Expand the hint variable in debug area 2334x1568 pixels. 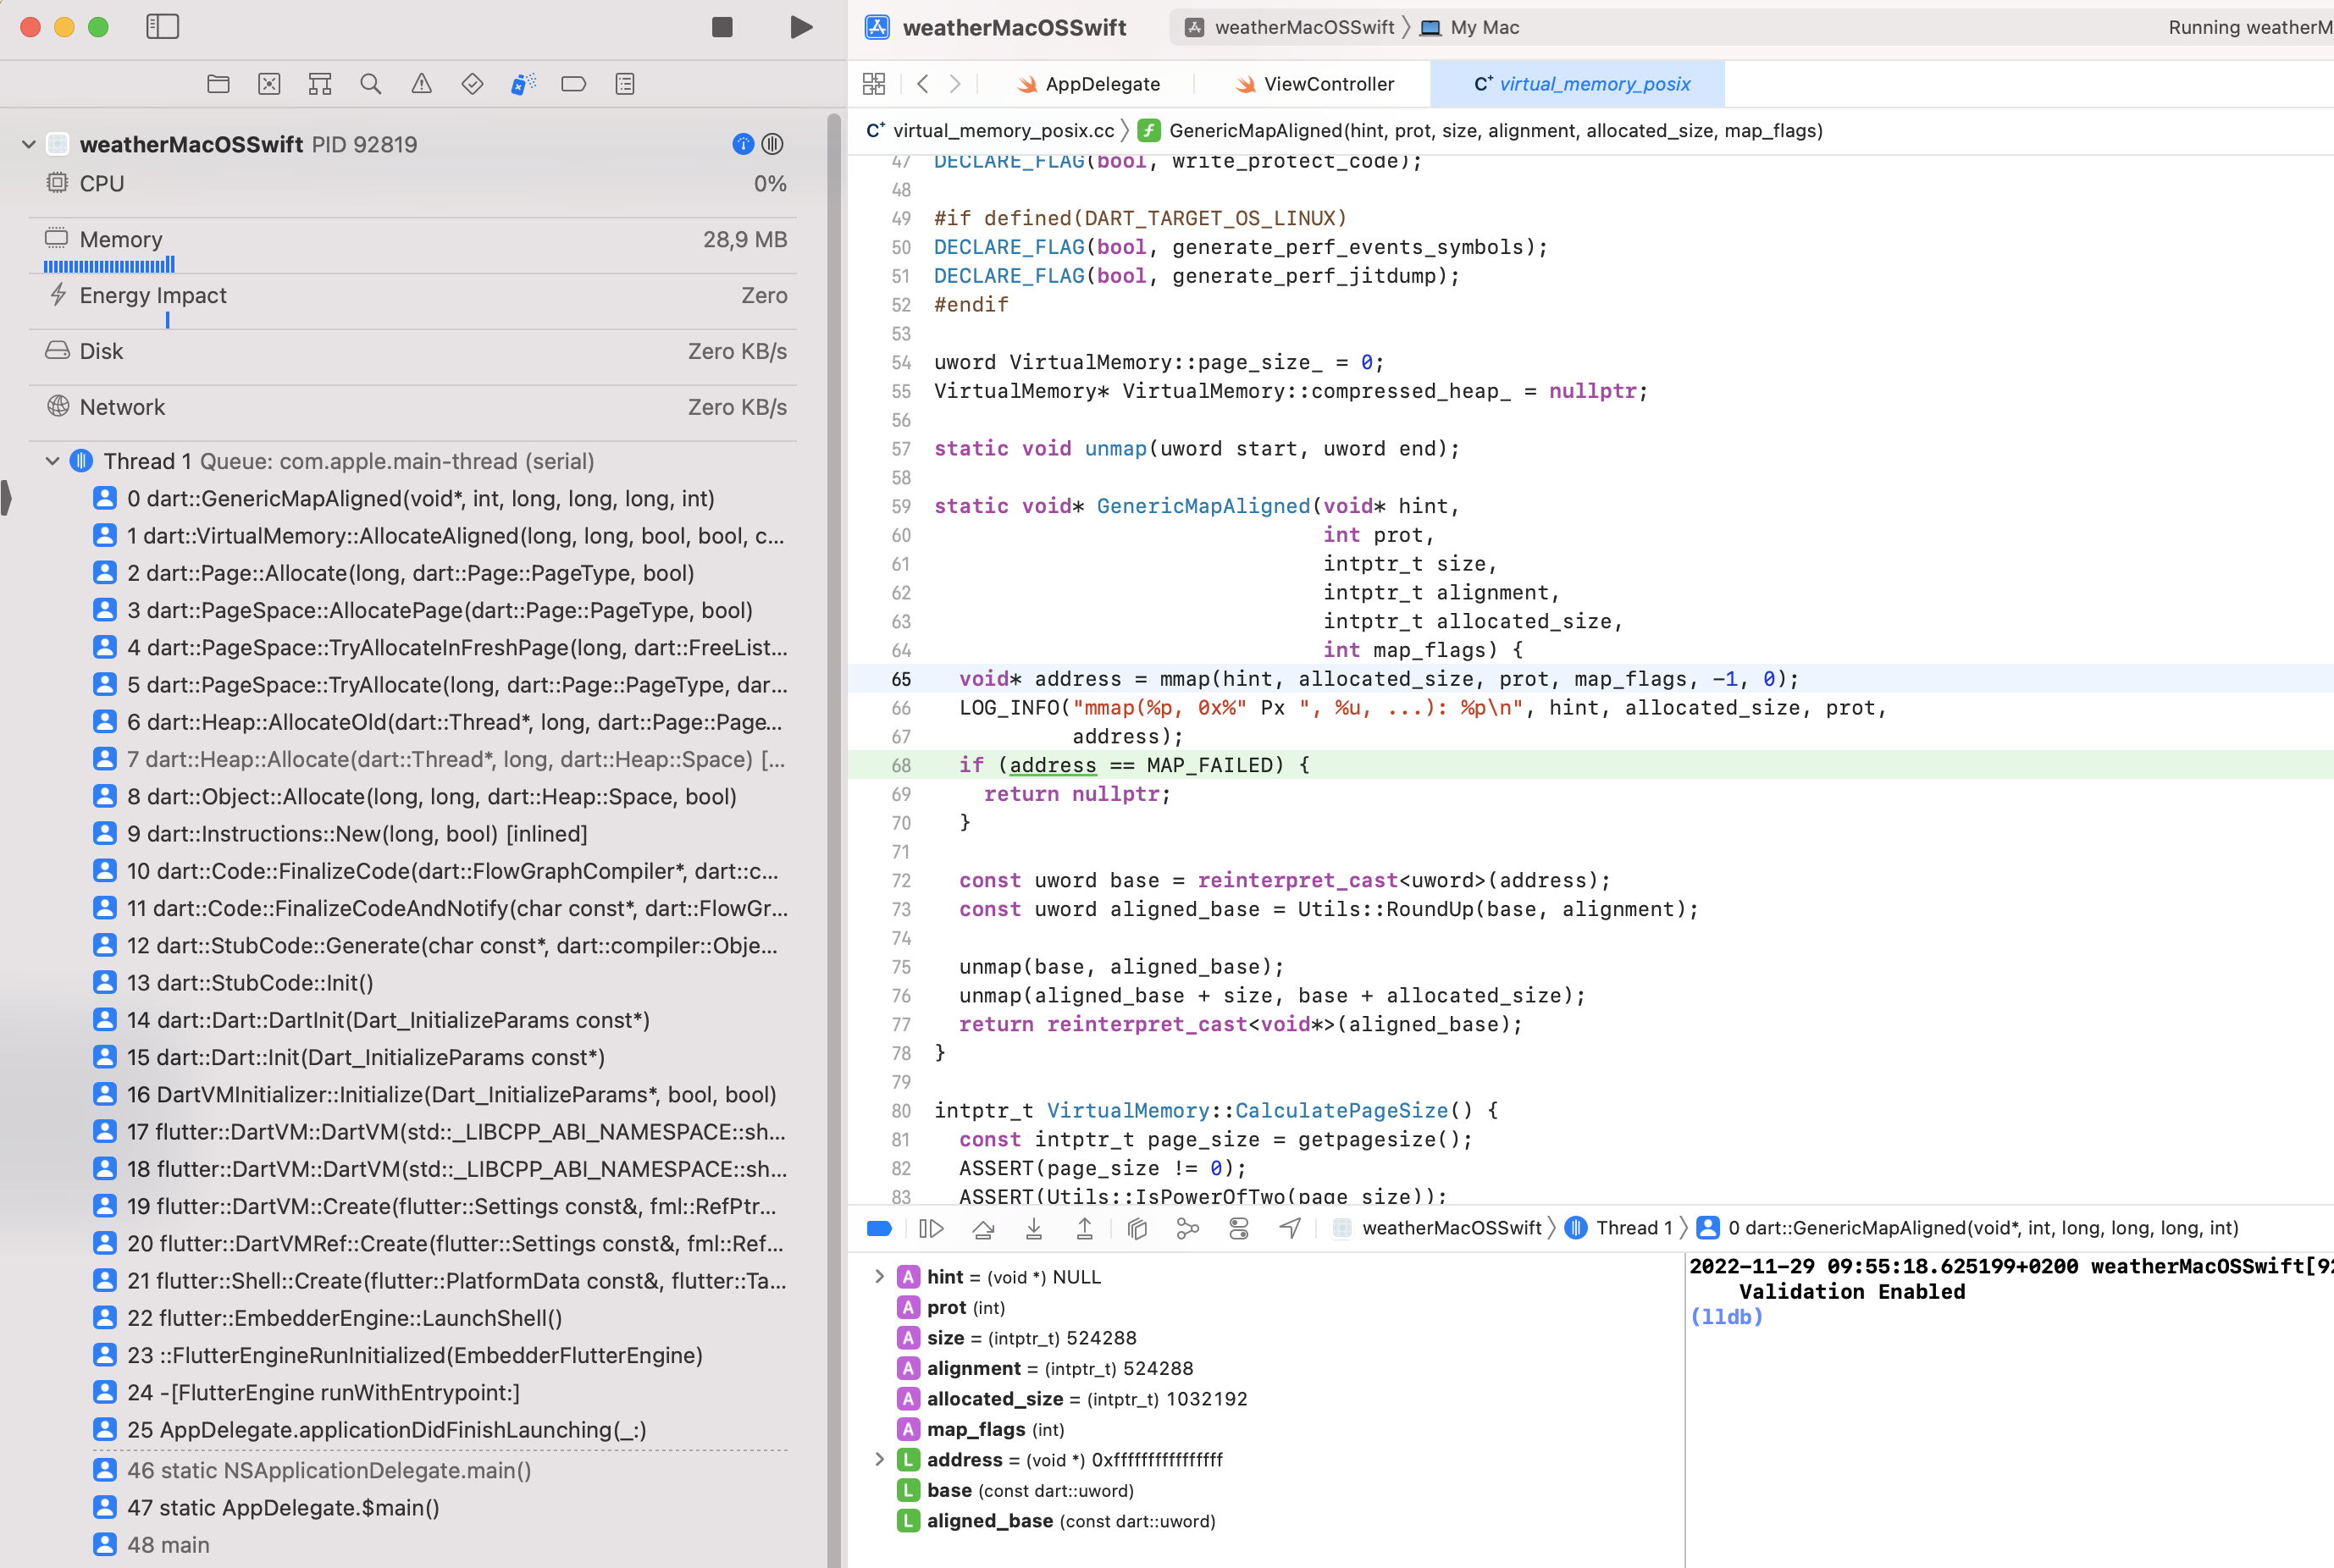point(879,1277)
